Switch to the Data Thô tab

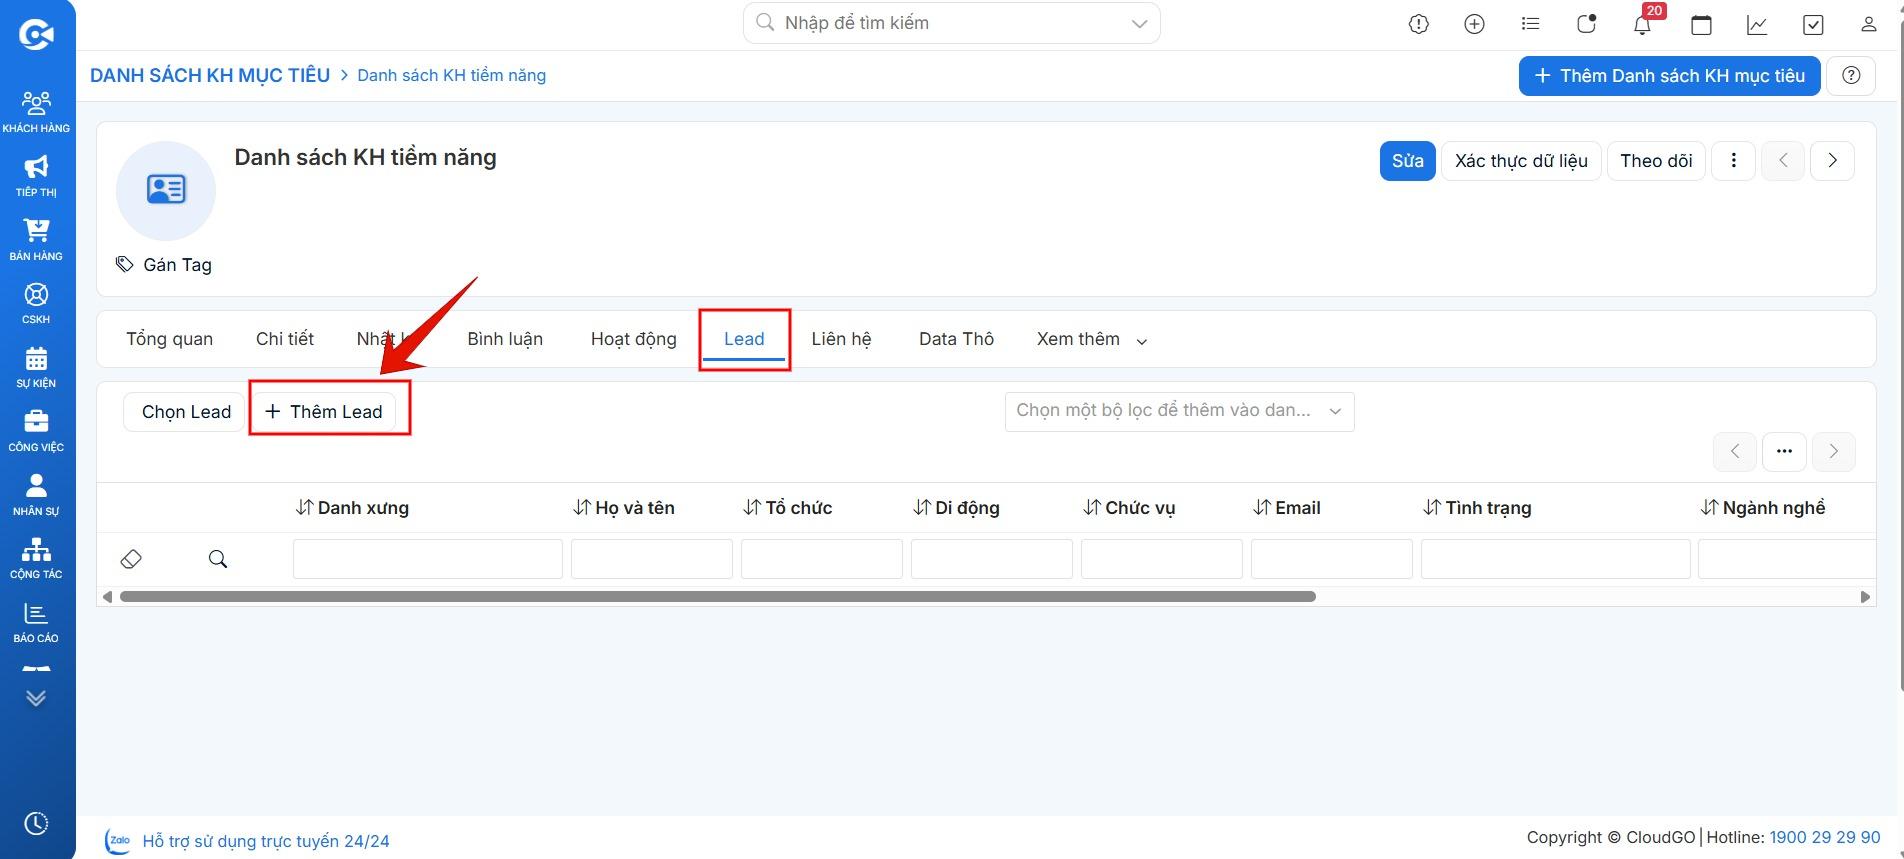pos(956,339)
